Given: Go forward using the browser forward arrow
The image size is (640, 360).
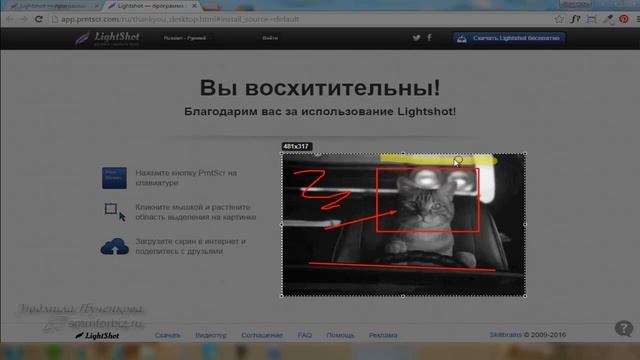Looking at the screenshot, I should click(x=24, y=19).
